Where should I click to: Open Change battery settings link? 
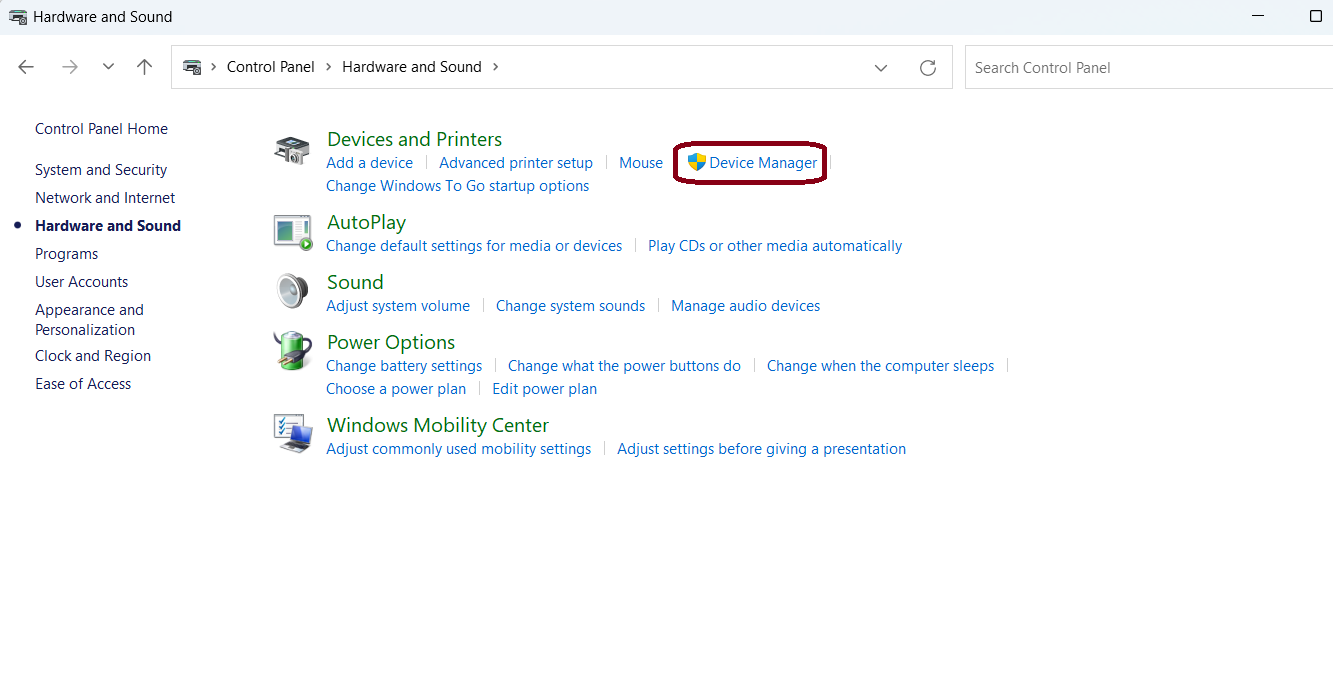point(404,366)
